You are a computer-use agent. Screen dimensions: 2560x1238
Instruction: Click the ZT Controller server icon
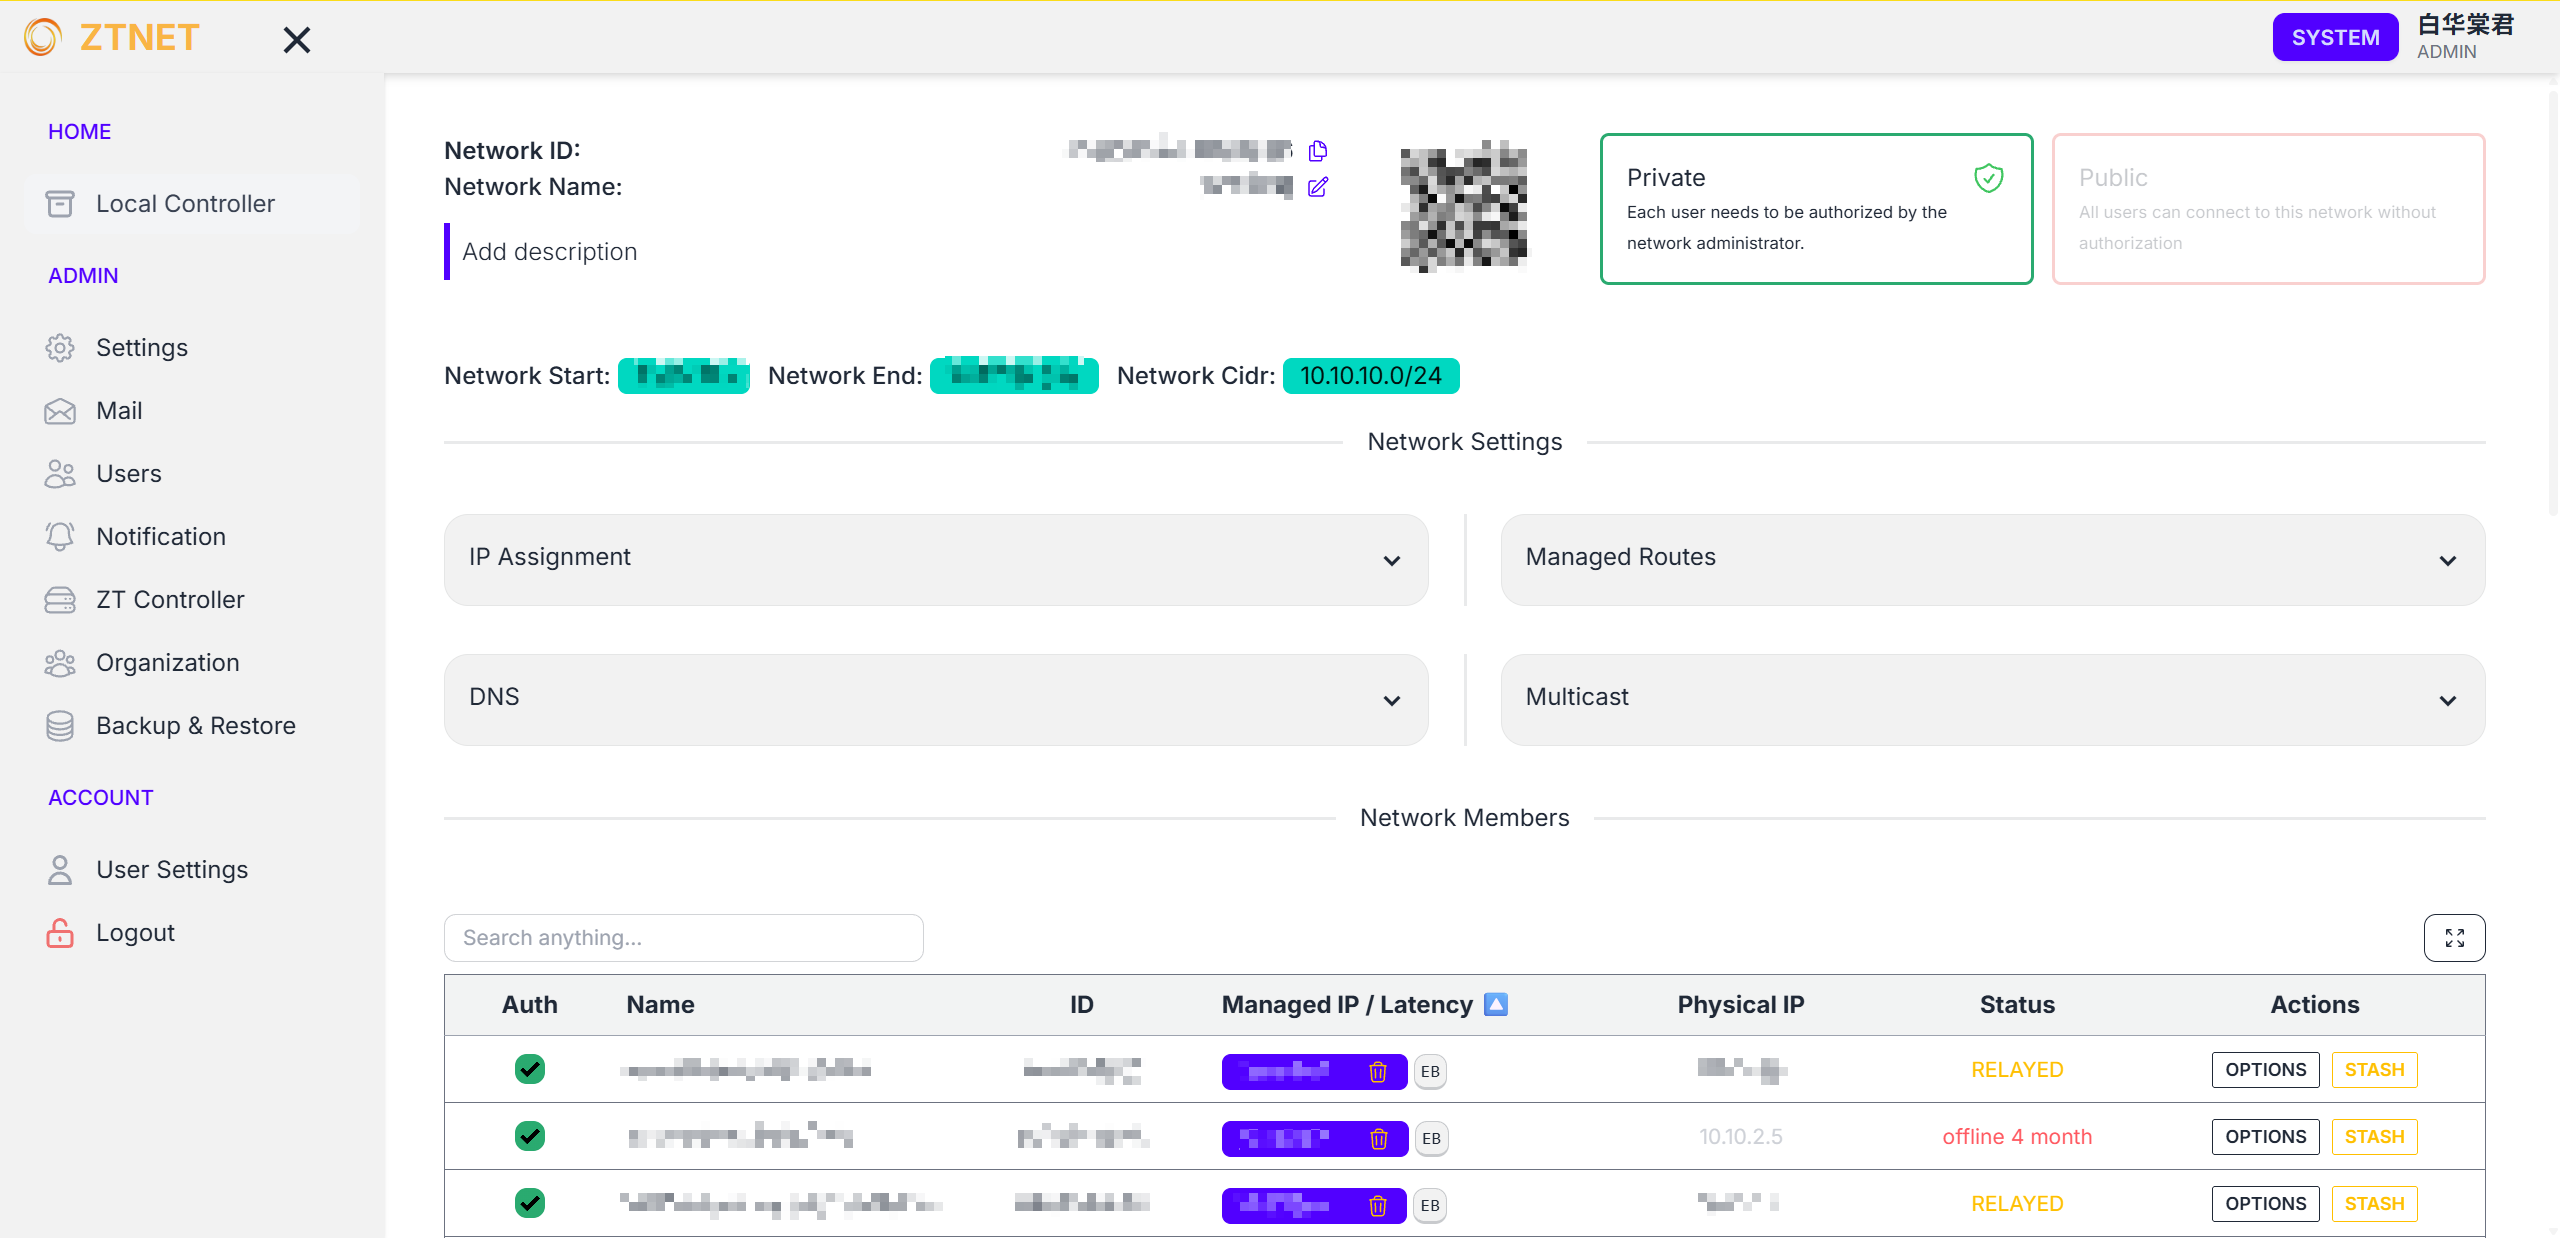point(60,600)
